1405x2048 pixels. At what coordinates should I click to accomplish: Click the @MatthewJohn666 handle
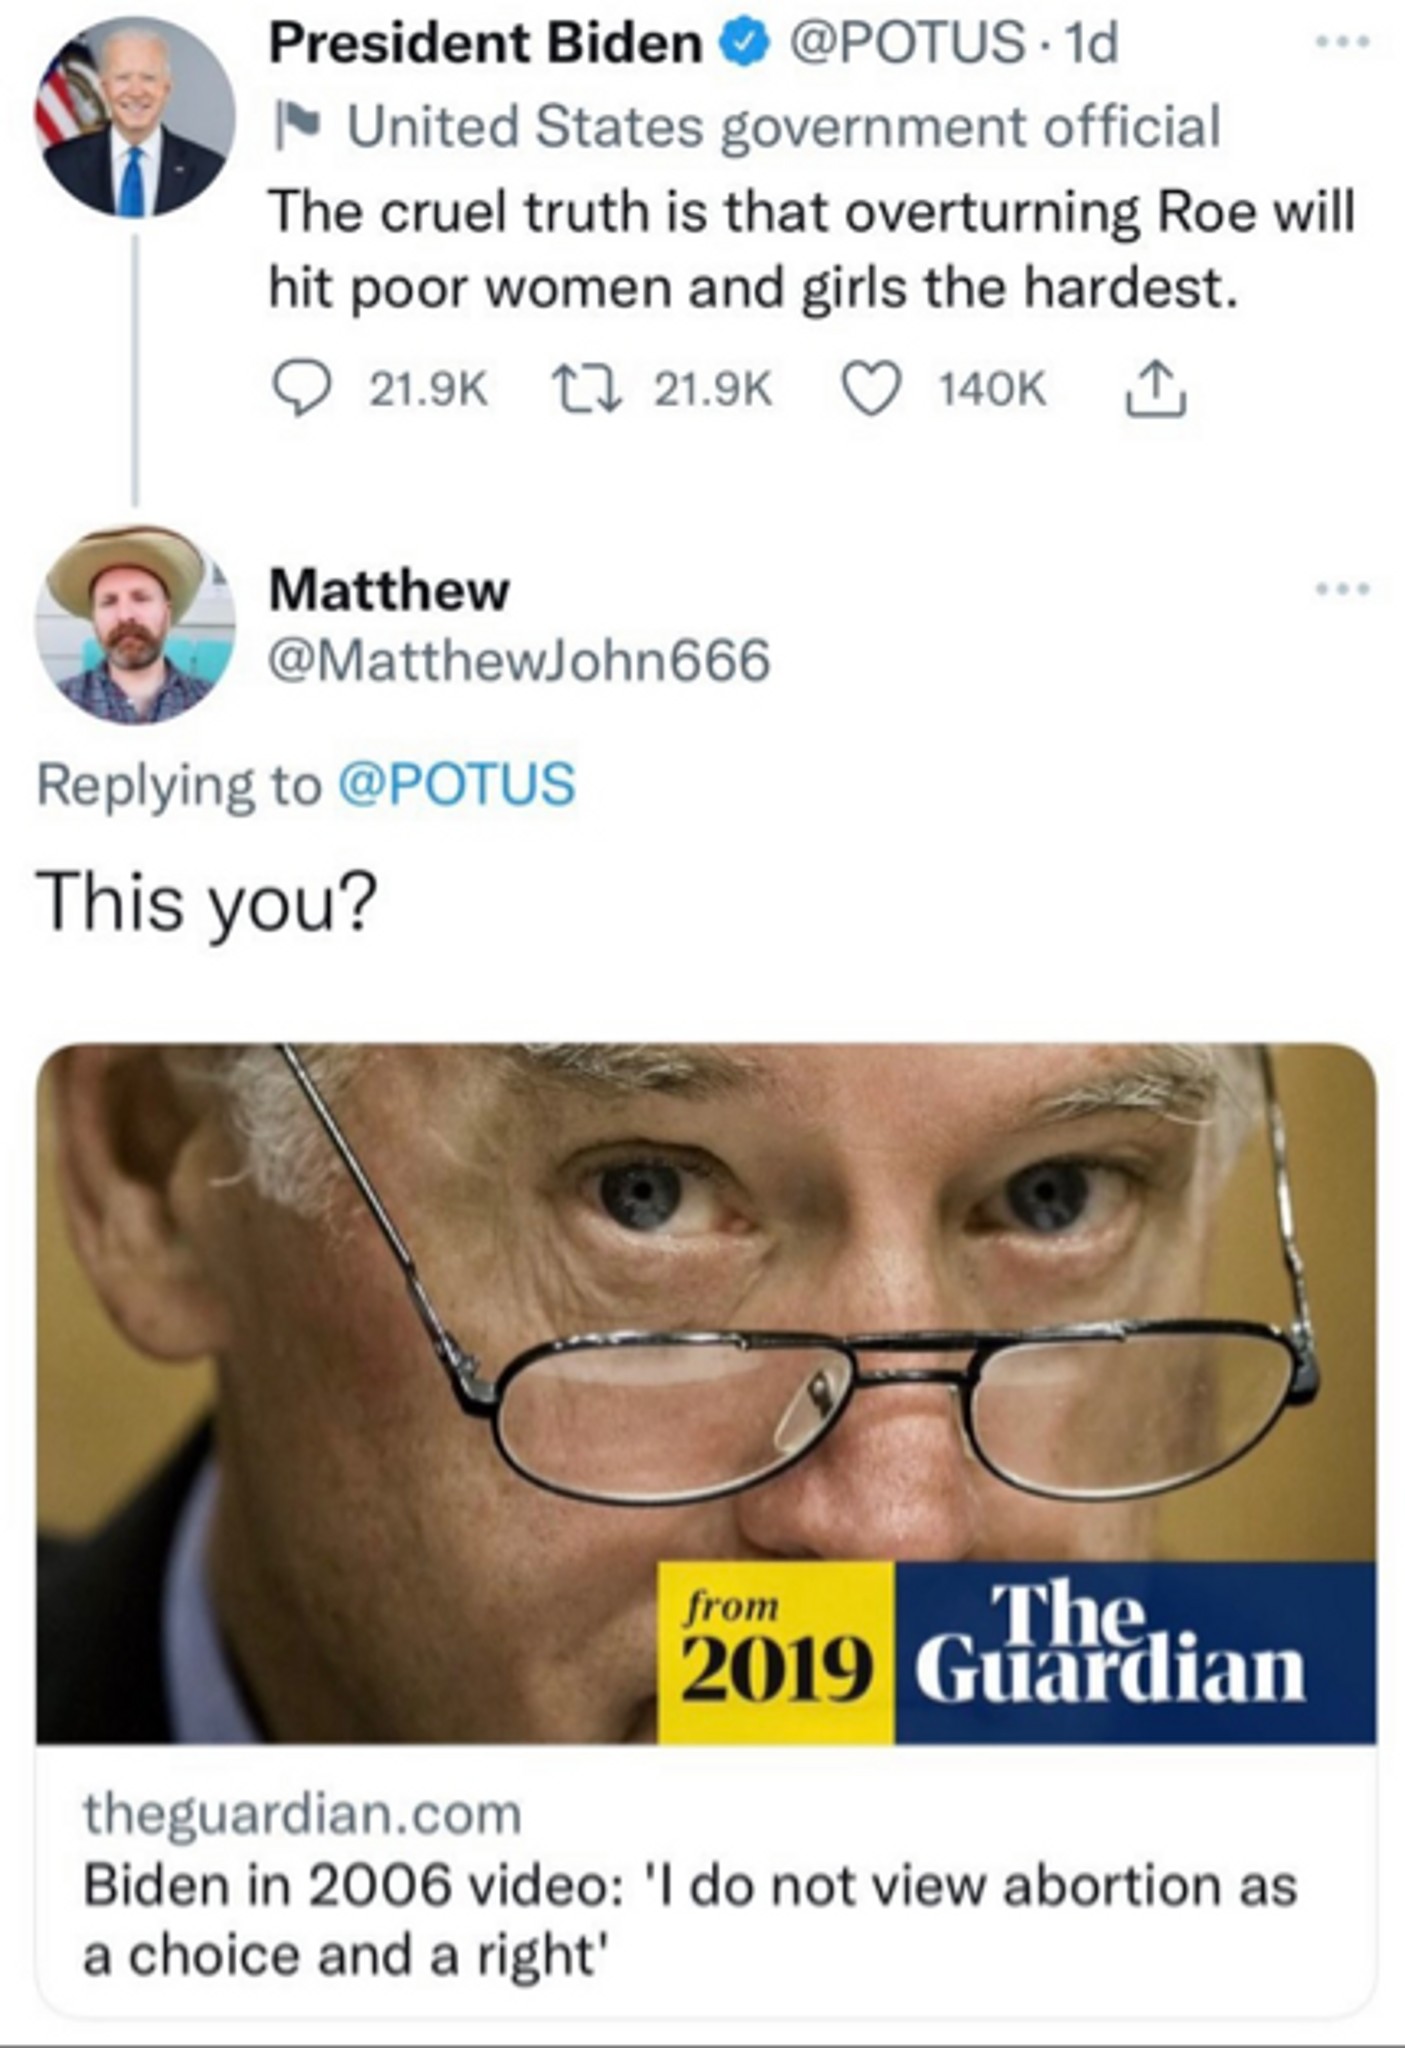point(519,660)
